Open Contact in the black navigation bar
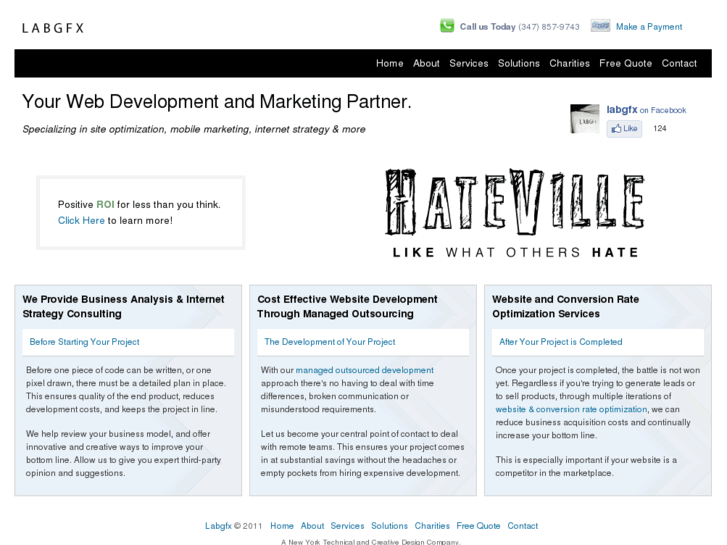This screenshot has width=727, height=545. click(x=679, y=64)
